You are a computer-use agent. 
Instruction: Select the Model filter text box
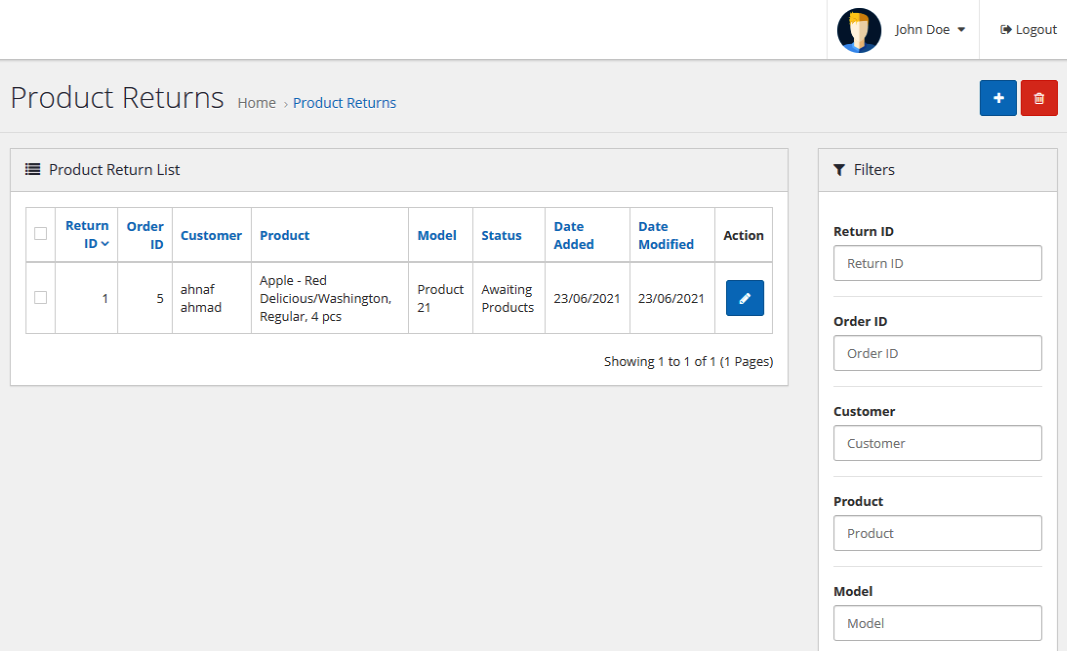(x=937, y=623)
